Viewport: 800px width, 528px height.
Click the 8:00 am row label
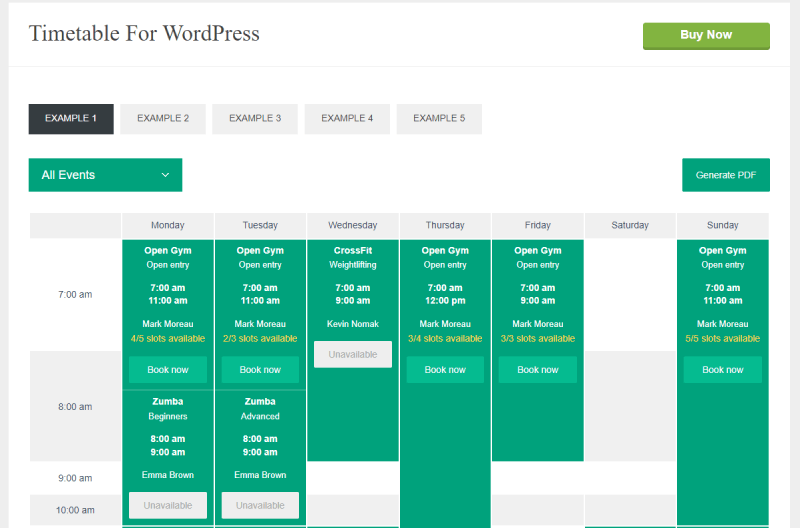(x=75, y=407)
